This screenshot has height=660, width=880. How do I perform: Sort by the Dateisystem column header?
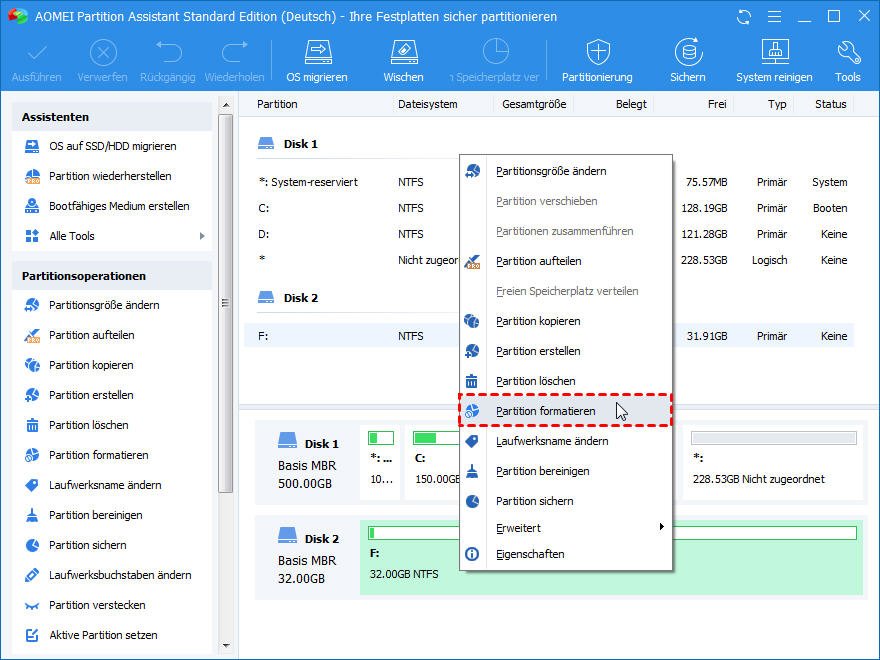(x=427, y=104)
